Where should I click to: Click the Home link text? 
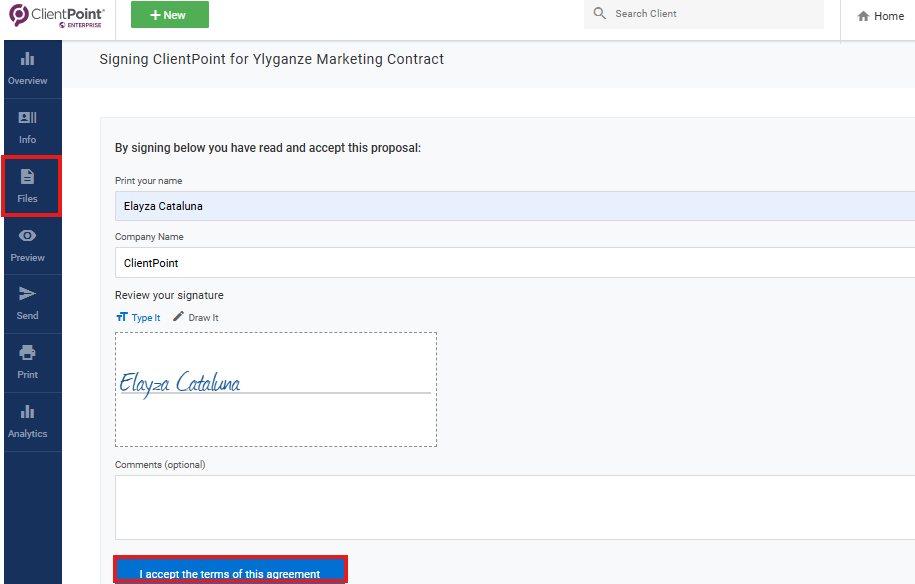coord(888,16)
